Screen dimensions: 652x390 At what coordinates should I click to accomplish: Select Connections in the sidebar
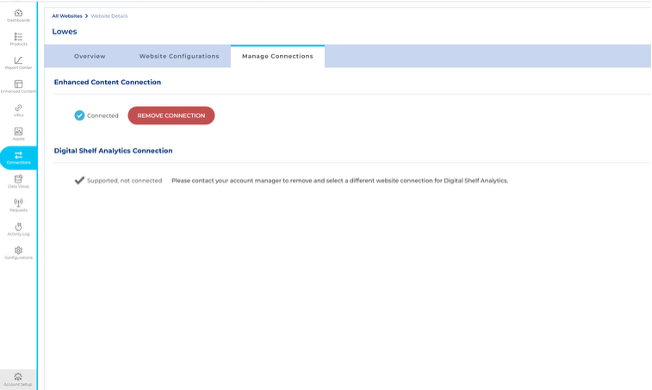[x=18, y=158]
